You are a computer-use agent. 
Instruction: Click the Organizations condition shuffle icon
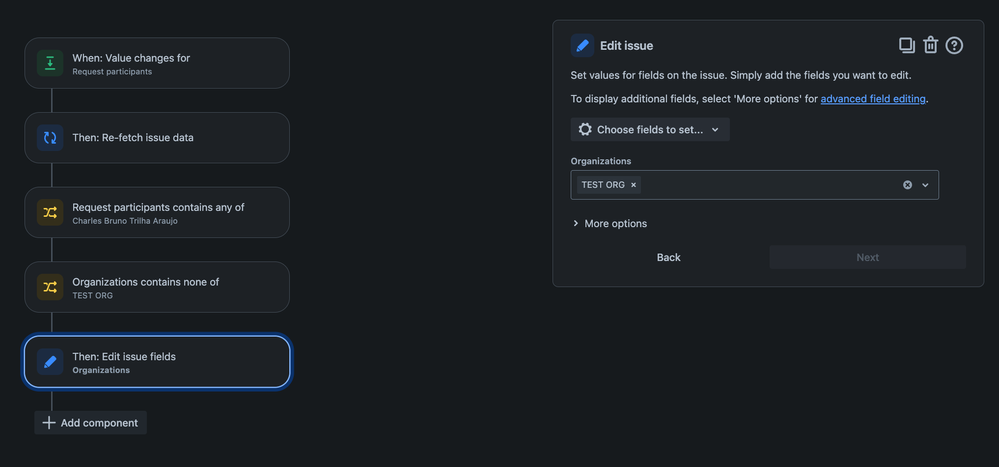point(50,287)
